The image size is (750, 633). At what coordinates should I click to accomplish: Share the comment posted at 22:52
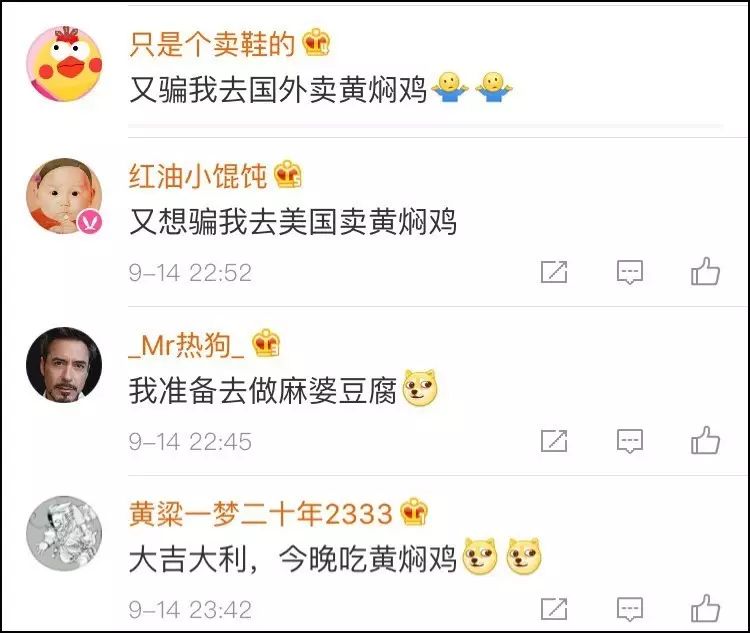coord(554,272)
